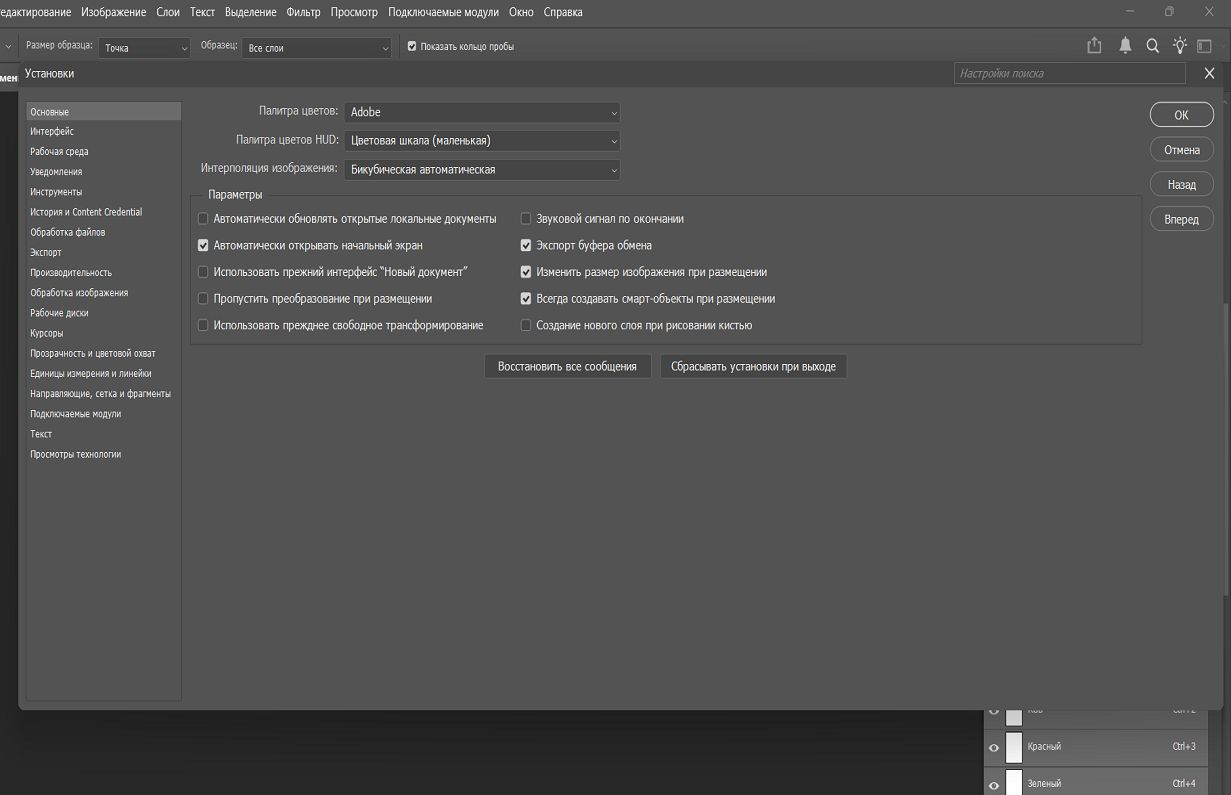Click the Назад button

[1181, 185]
